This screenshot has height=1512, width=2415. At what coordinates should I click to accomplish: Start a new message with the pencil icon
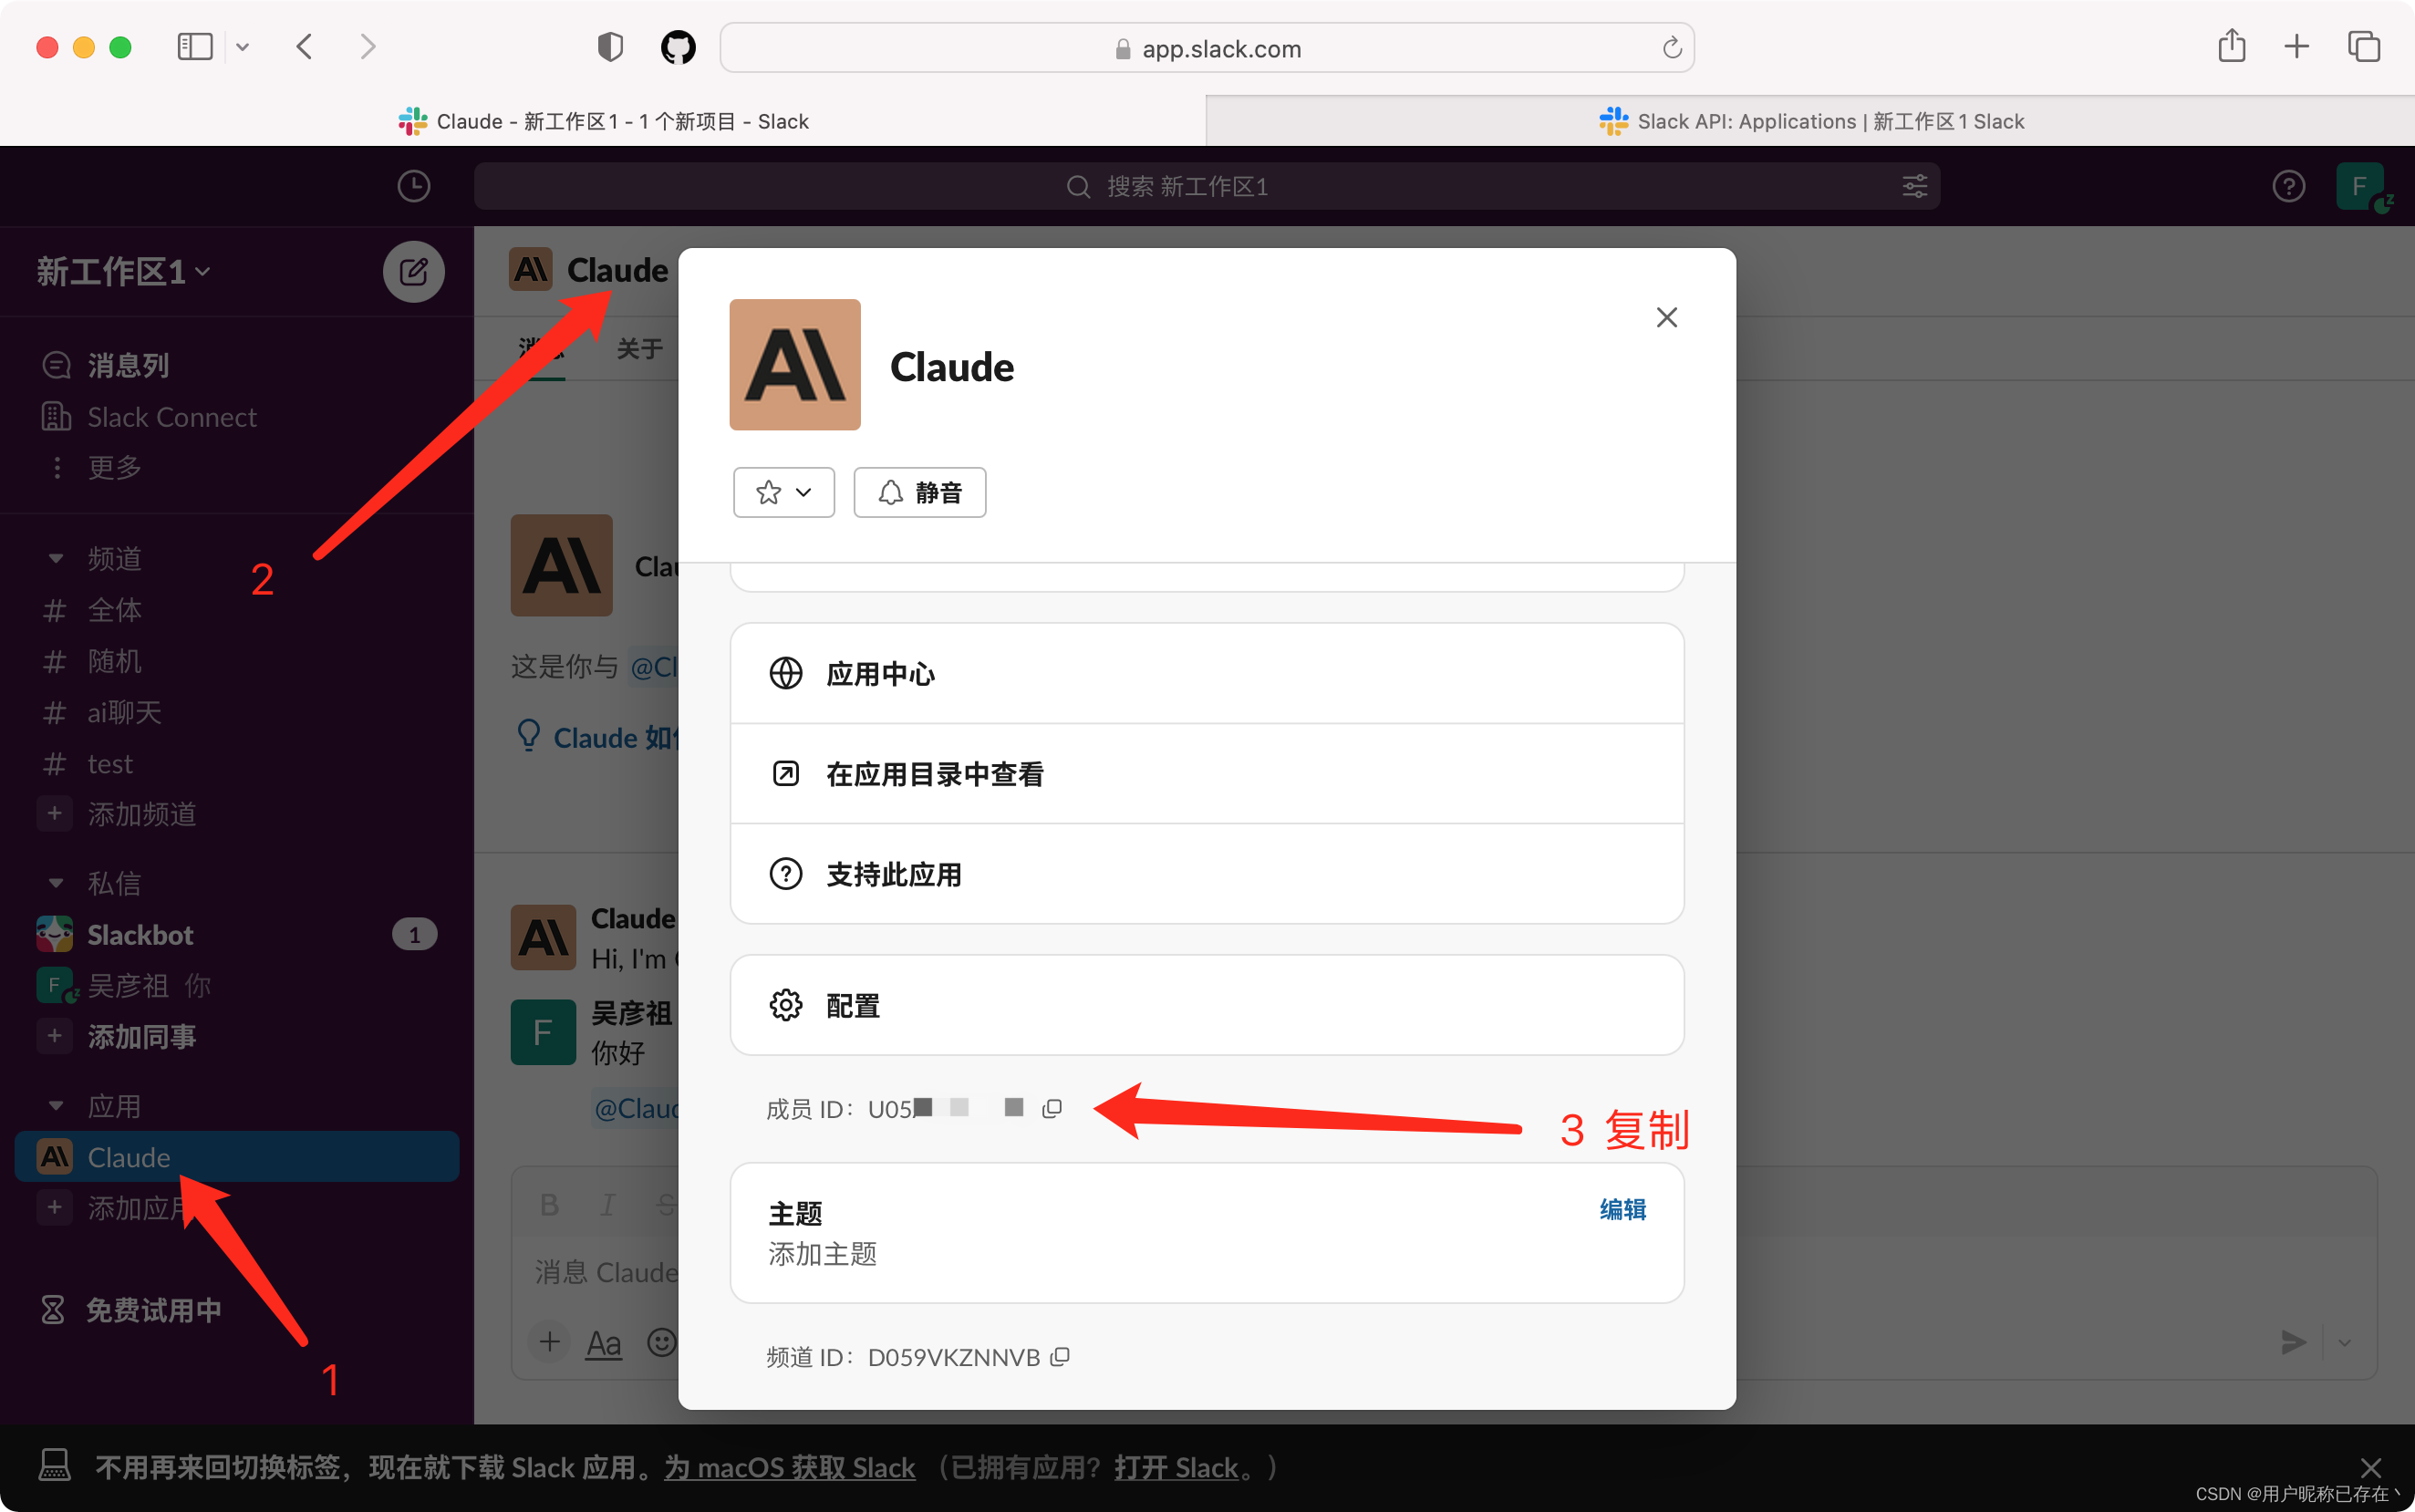click(x=413, y=271)
